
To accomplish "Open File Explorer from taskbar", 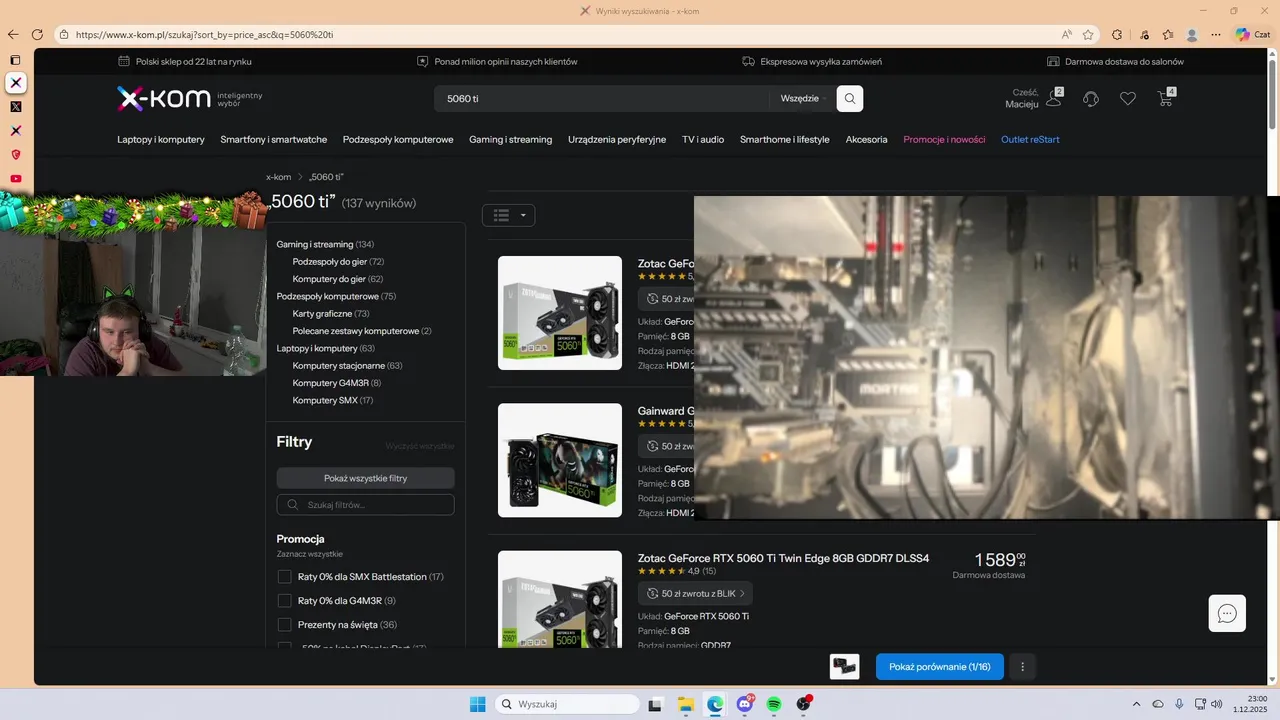I will click(685, 704).
